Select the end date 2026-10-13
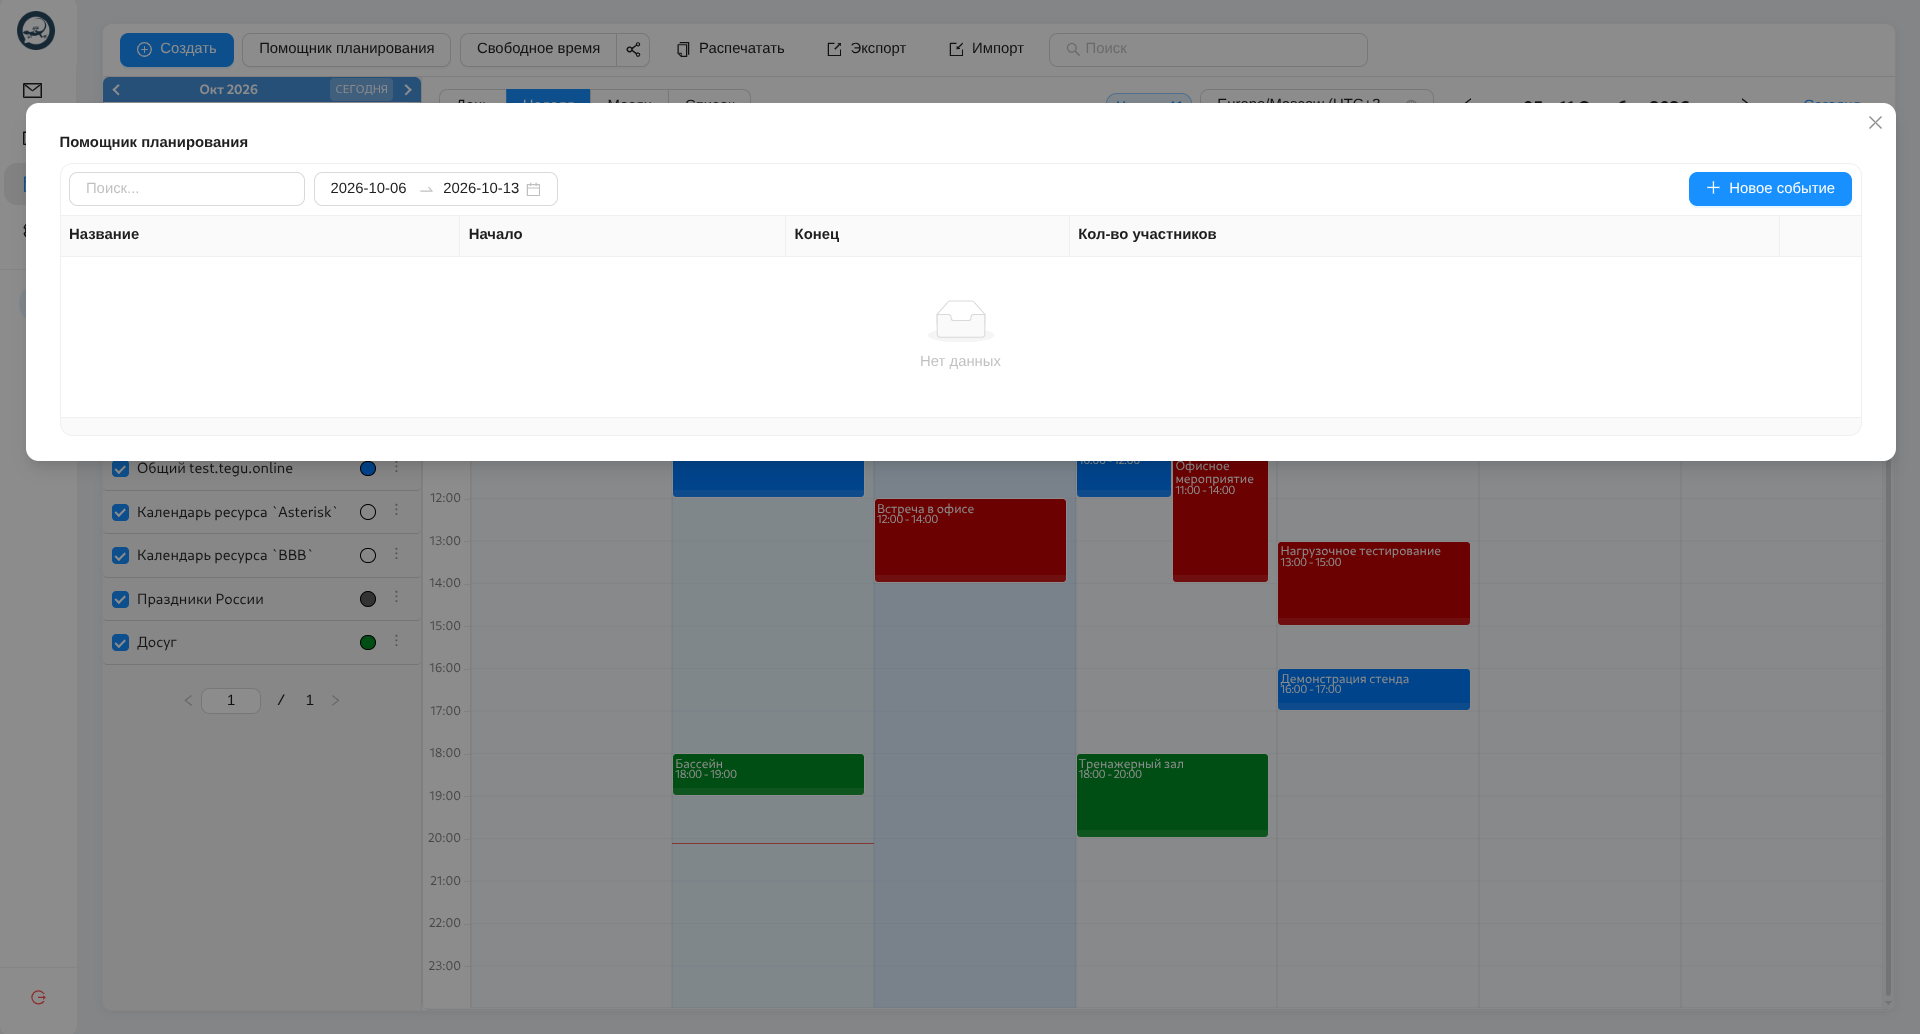The image size is (1920, 1034). (x=481, y=189)
